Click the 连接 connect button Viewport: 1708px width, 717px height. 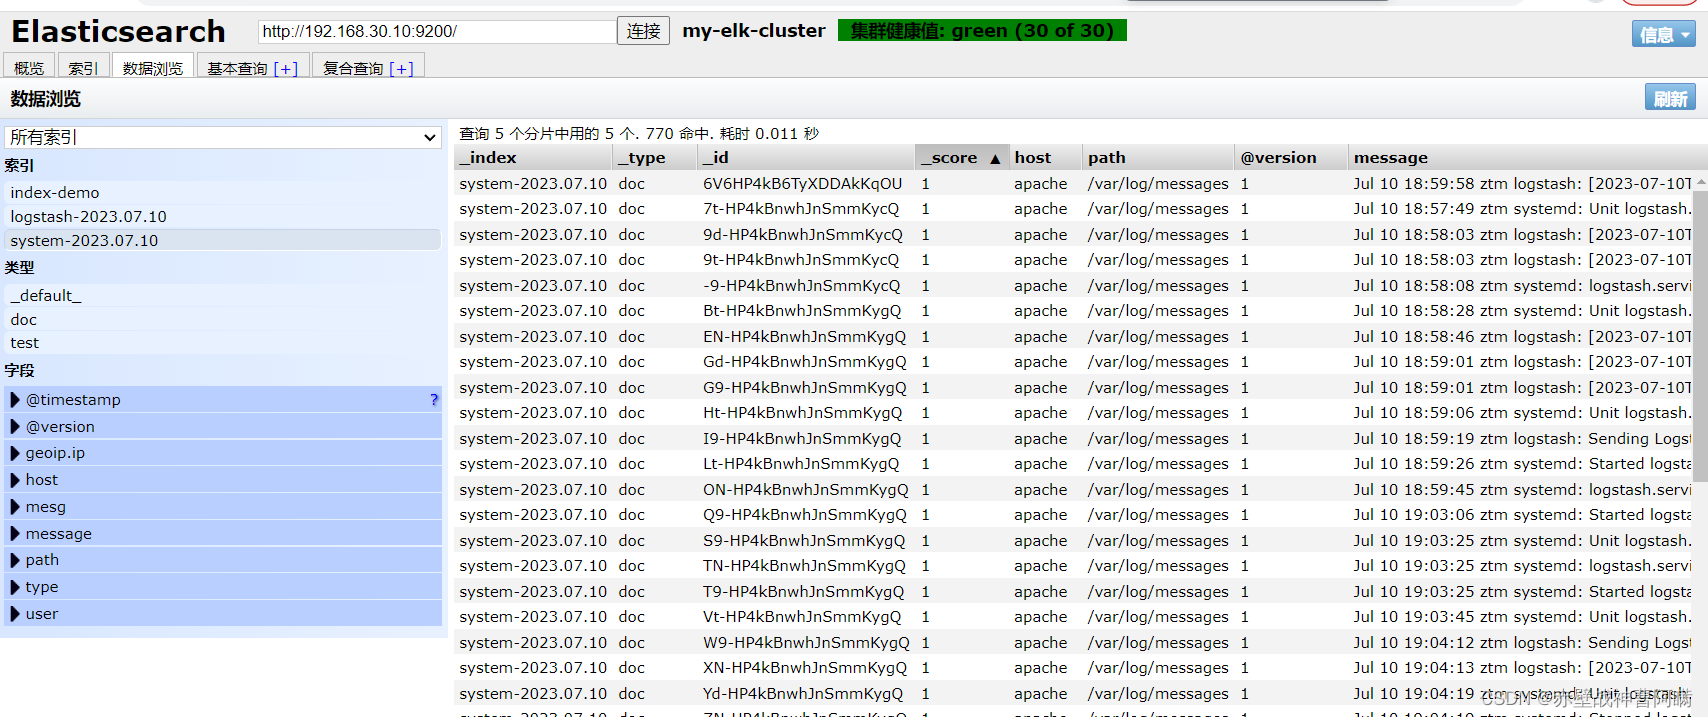coord(644,31)
